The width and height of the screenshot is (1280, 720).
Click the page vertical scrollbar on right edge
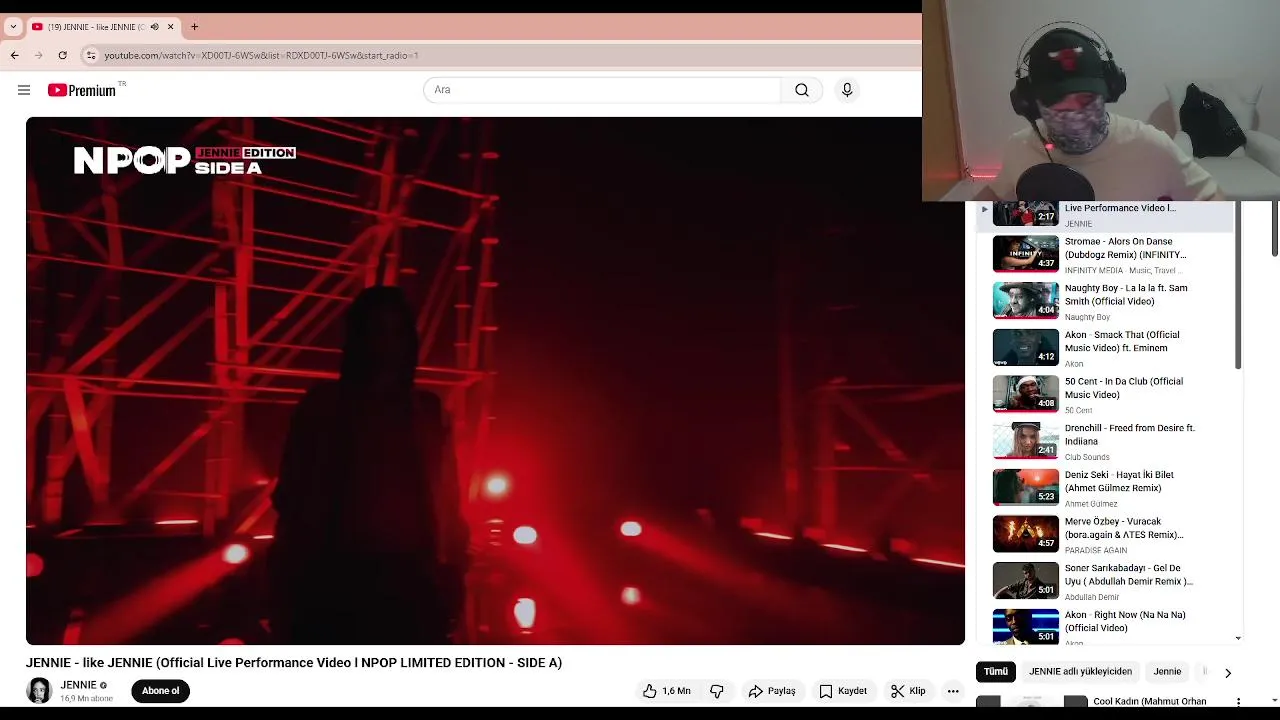1275,228
